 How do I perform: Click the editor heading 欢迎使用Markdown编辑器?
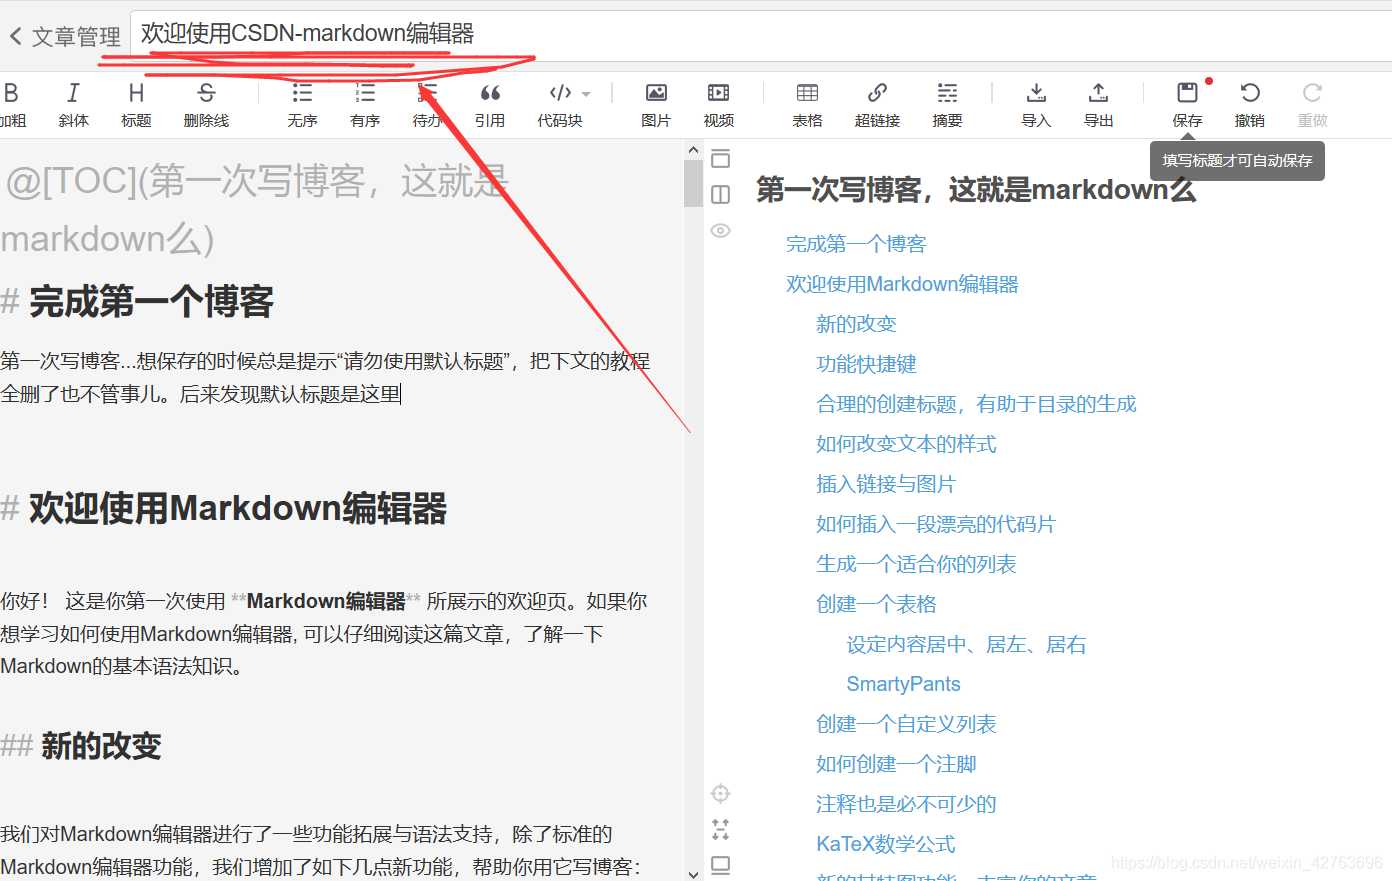(x=238, y=508)
